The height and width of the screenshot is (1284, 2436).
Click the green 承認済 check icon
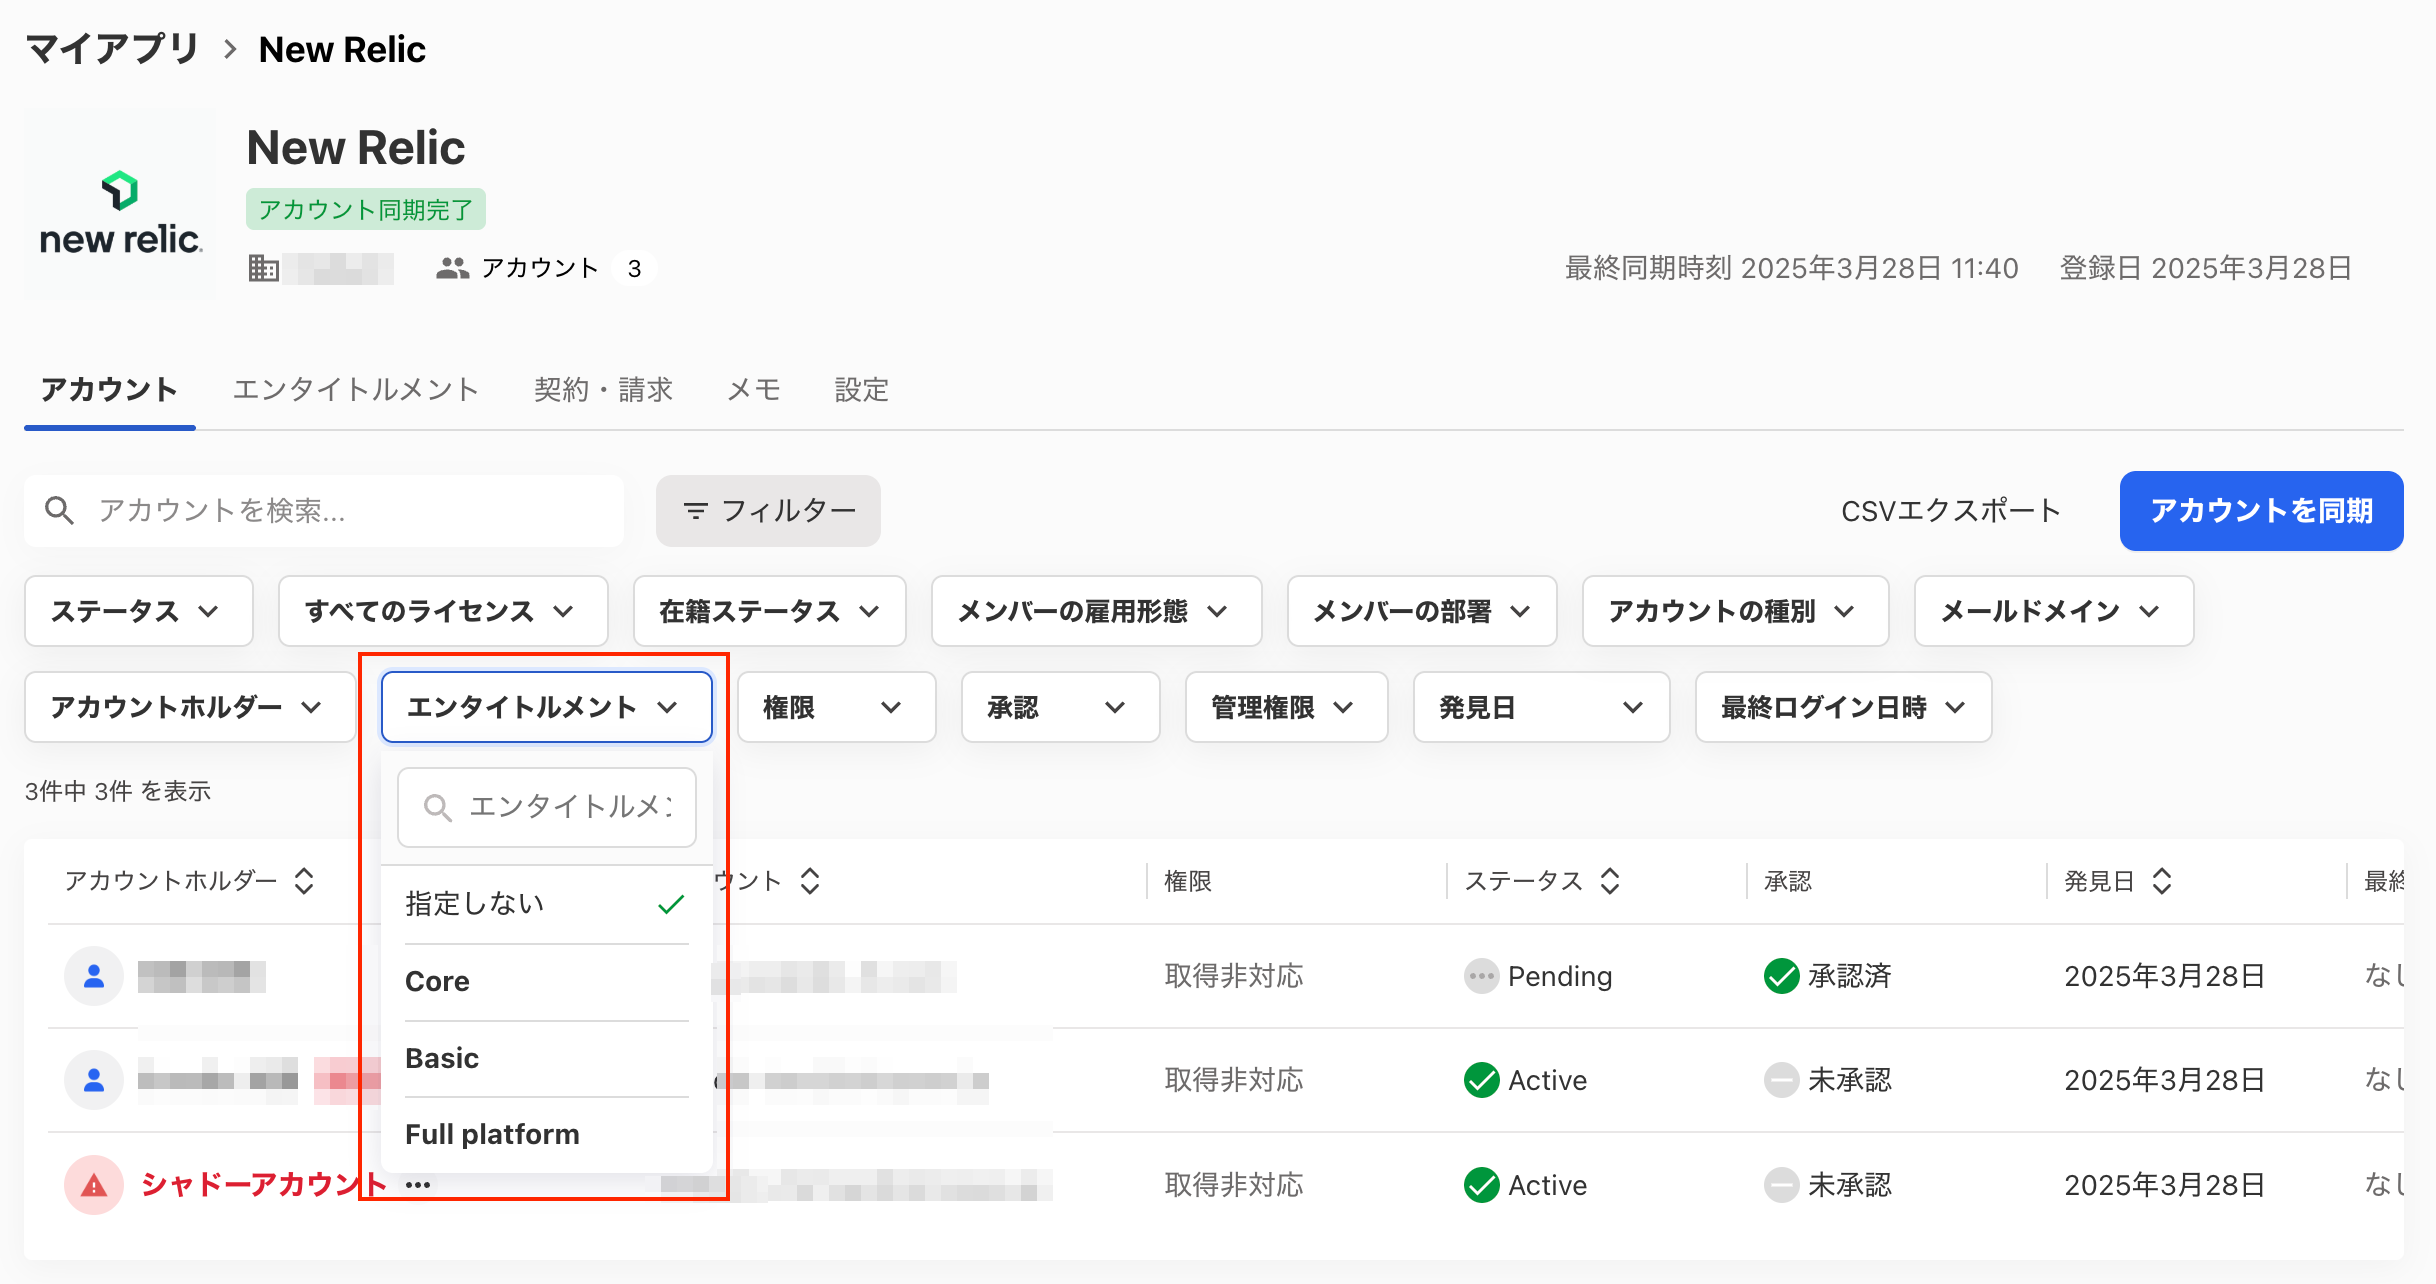(x=1781, y=976)
